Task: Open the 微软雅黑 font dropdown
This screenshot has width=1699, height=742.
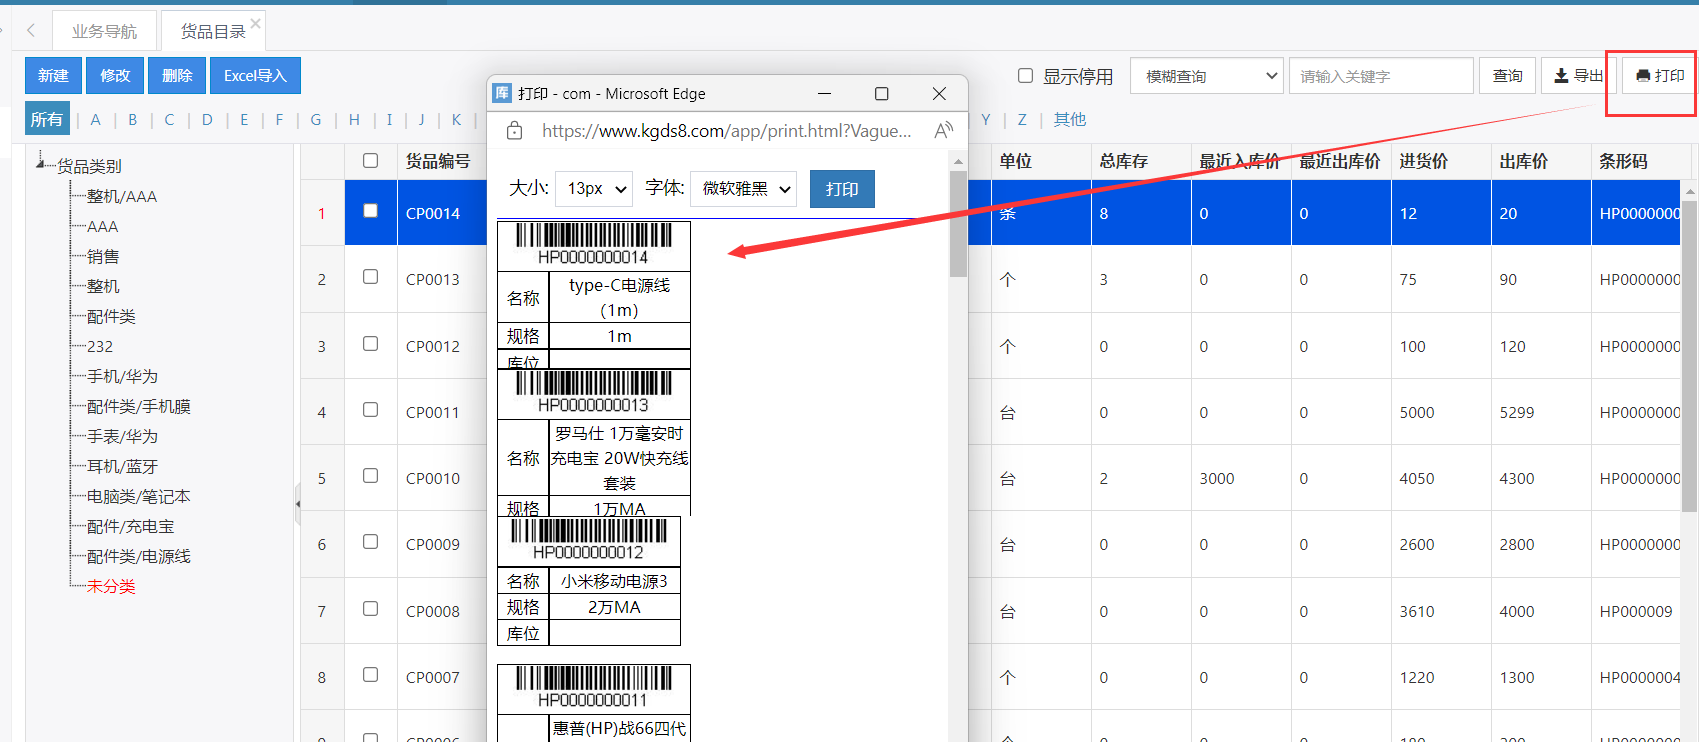Action: click(743, 189)
